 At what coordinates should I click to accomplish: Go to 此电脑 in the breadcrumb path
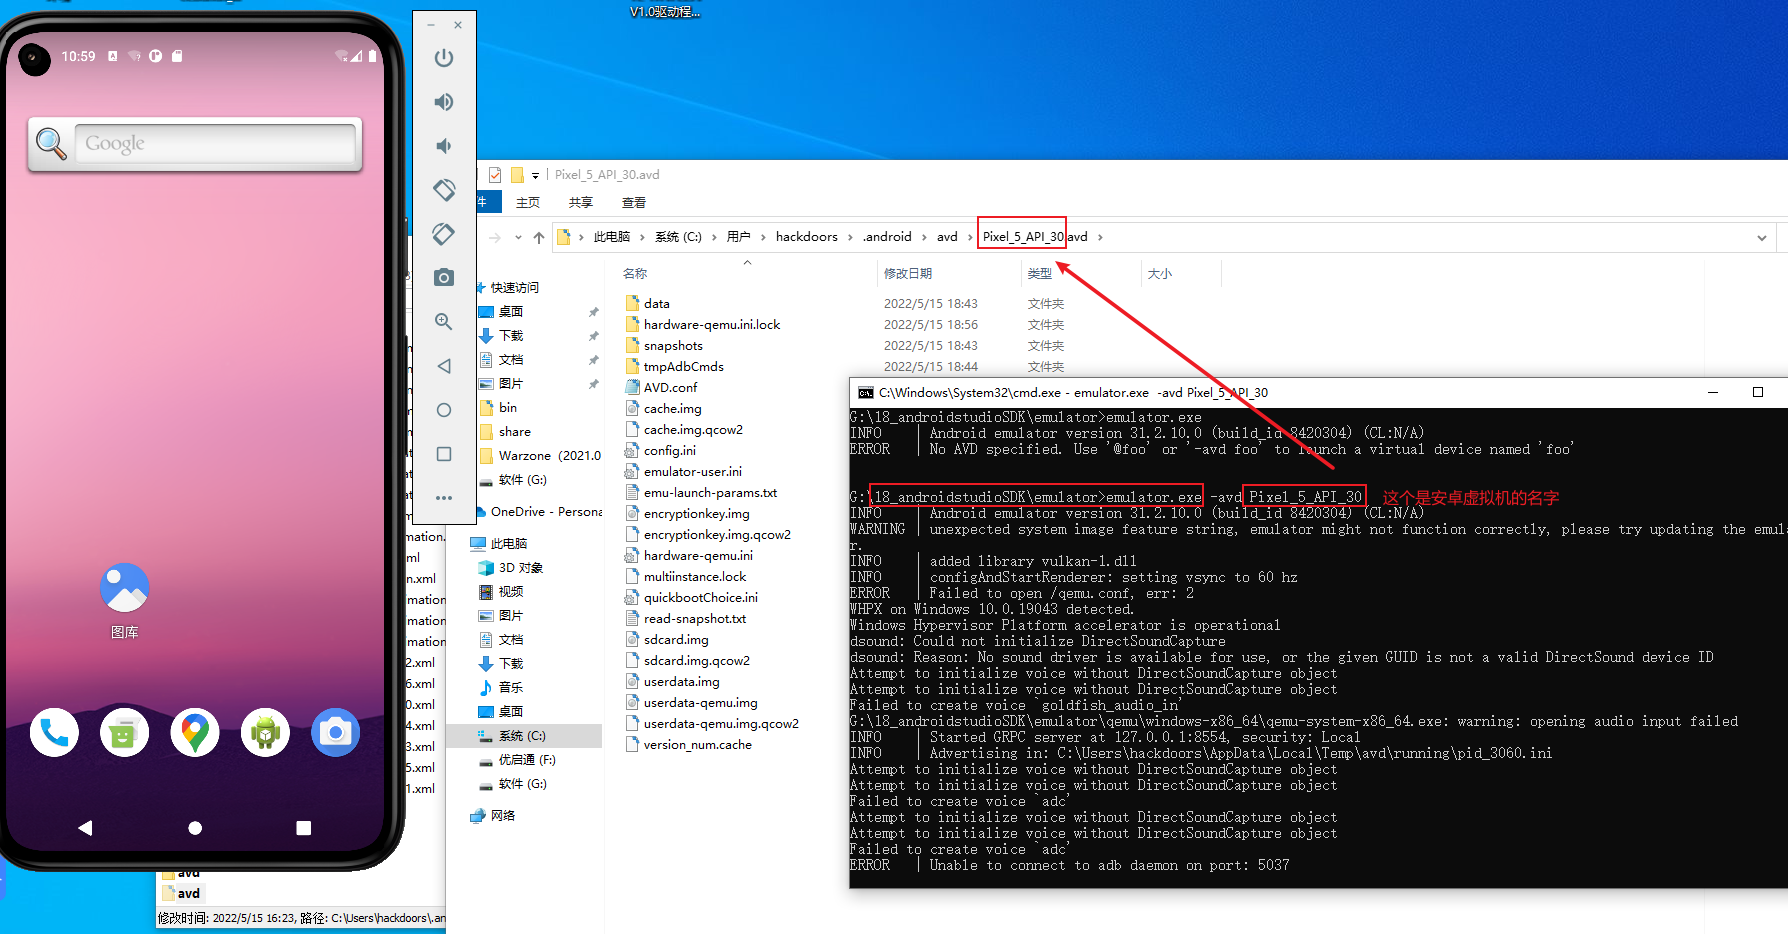612,237
